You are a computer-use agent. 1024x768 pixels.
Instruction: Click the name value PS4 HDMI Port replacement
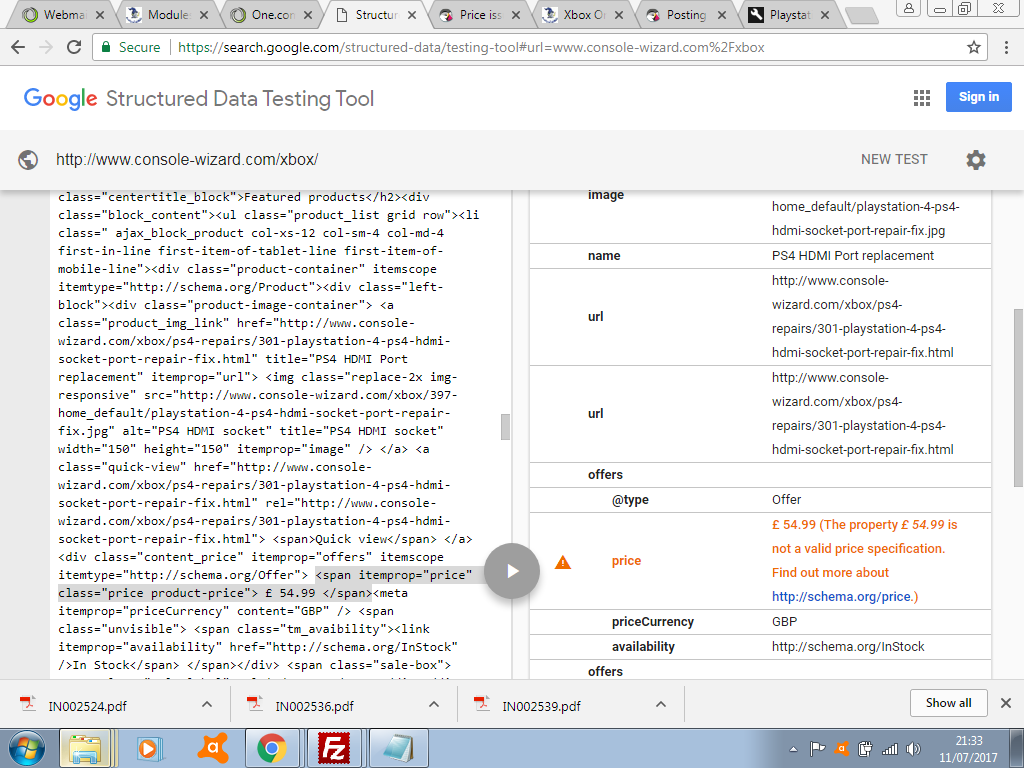tap(853, 255)
